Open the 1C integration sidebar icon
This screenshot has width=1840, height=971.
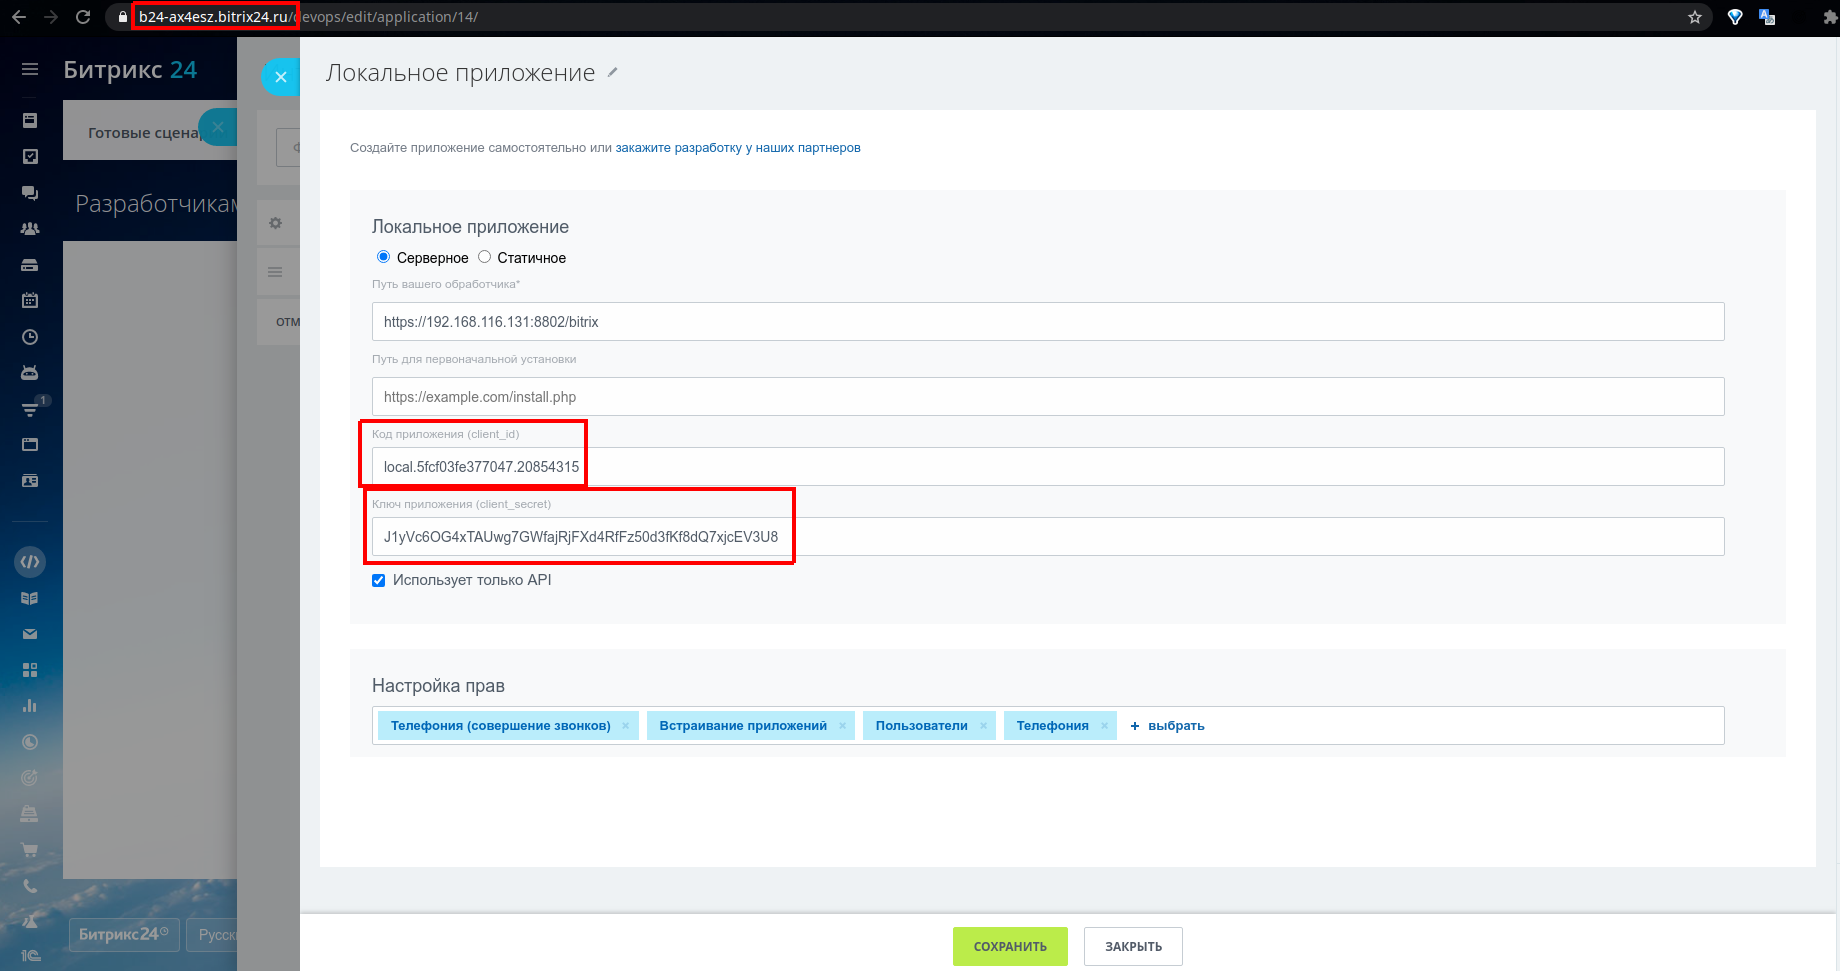(31, 956)
